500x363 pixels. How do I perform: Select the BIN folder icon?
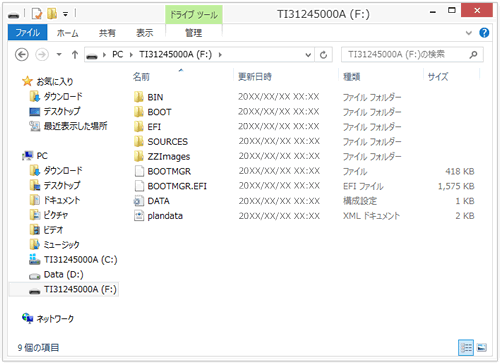(139, 97)
